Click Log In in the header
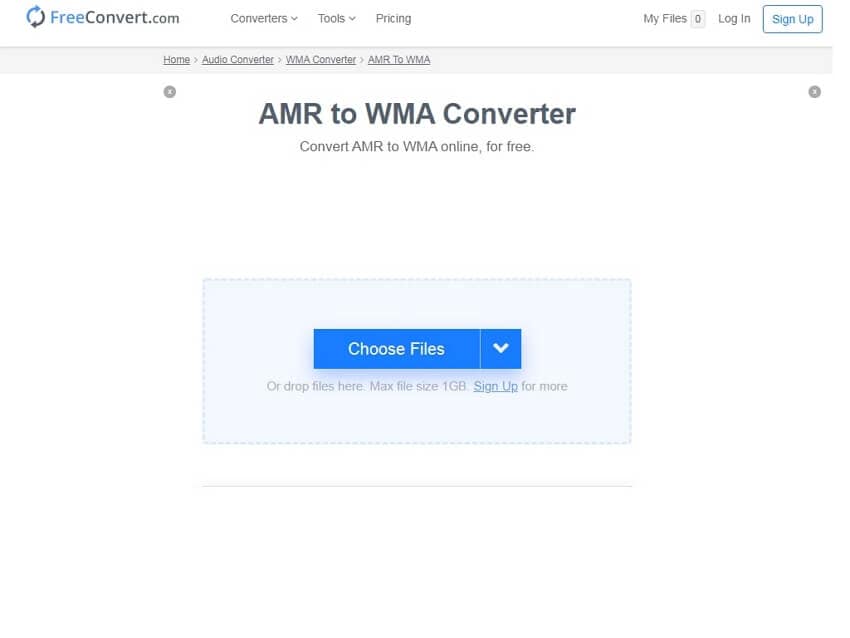Viewport: 850px width, 638px height. coord(734,18)
